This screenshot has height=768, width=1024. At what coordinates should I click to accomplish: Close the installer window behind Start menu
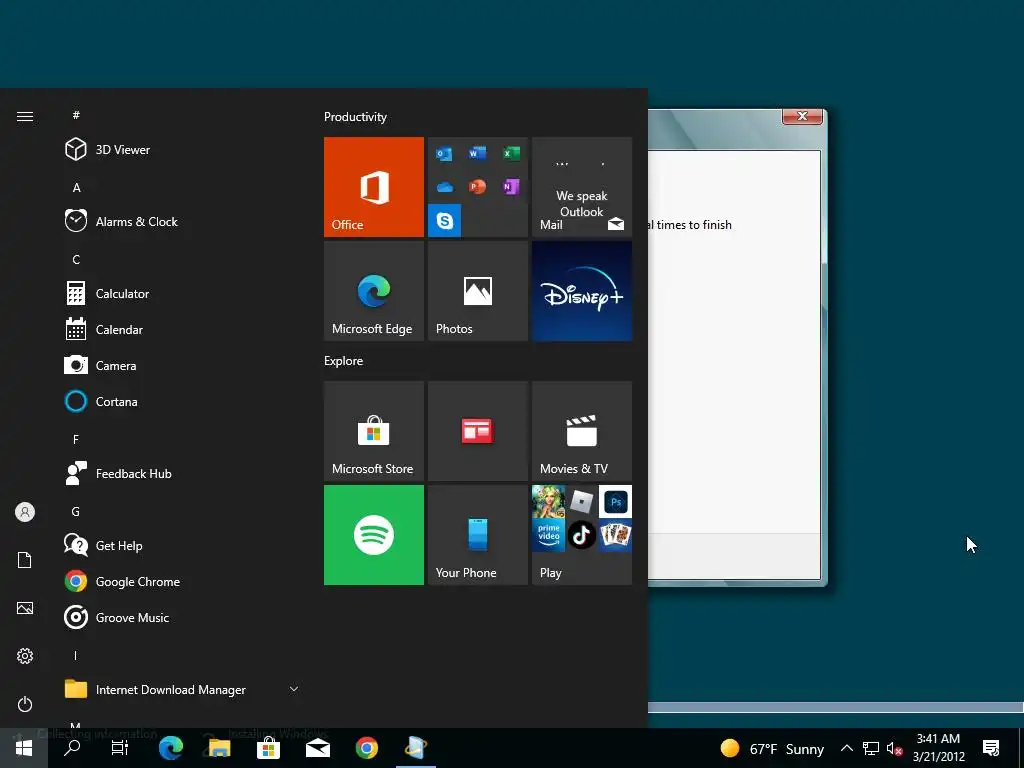click(x=803, y=116)
